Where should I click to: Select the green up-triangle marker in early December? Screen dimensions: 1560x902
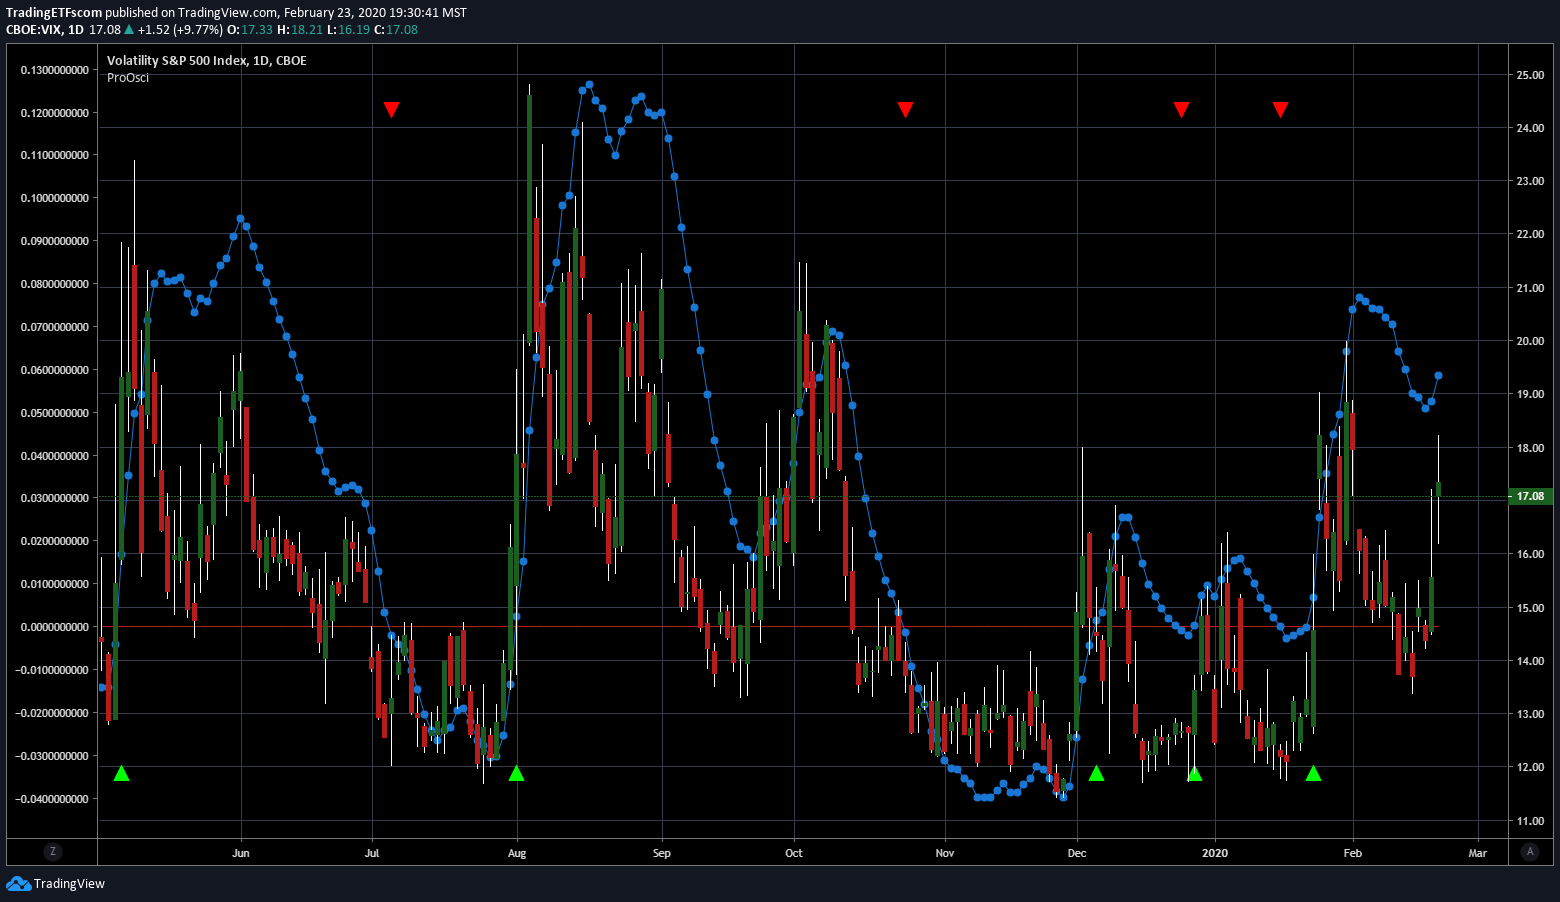1096,773
